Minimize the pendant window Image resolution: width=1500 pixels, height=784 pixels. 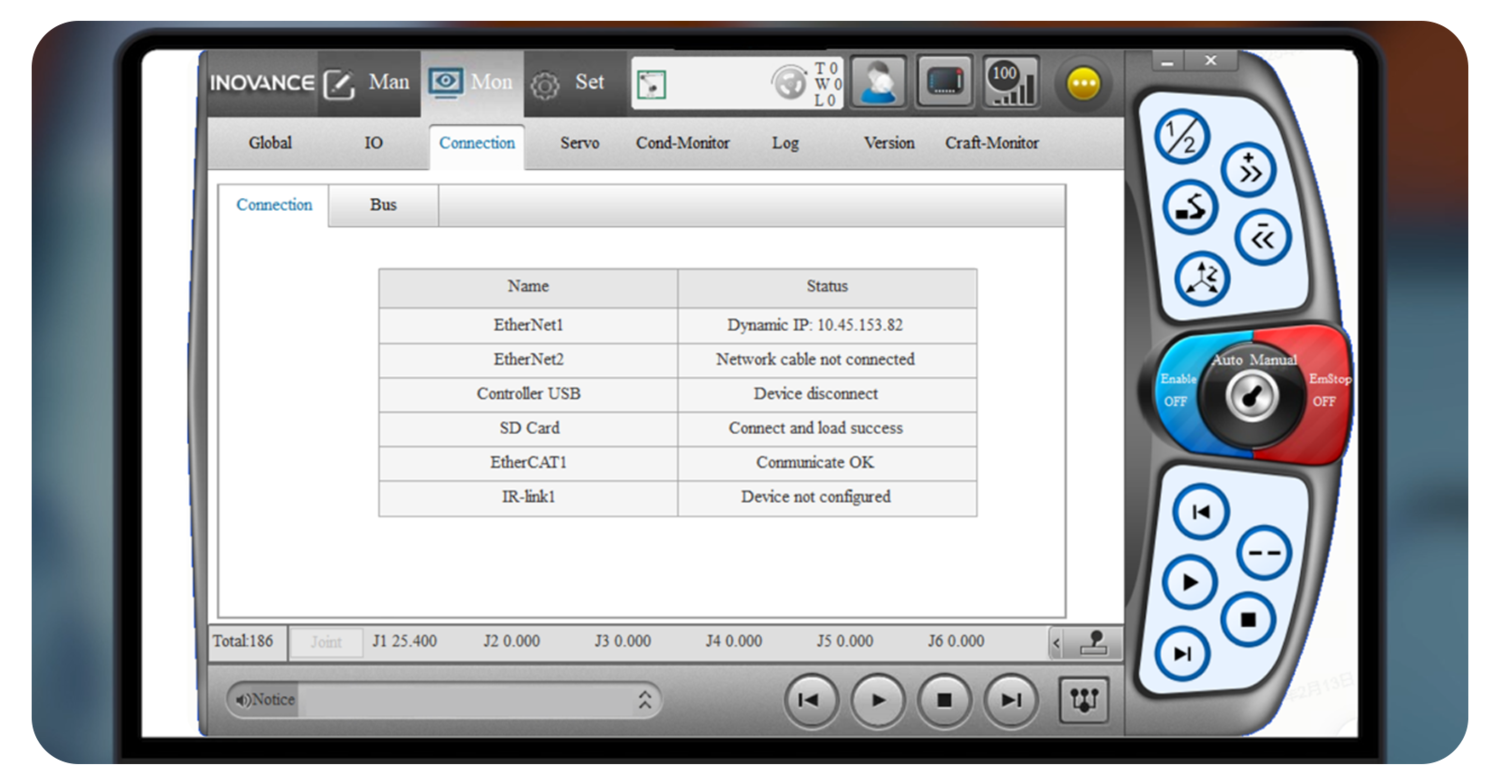click(x=1167, y=61)
